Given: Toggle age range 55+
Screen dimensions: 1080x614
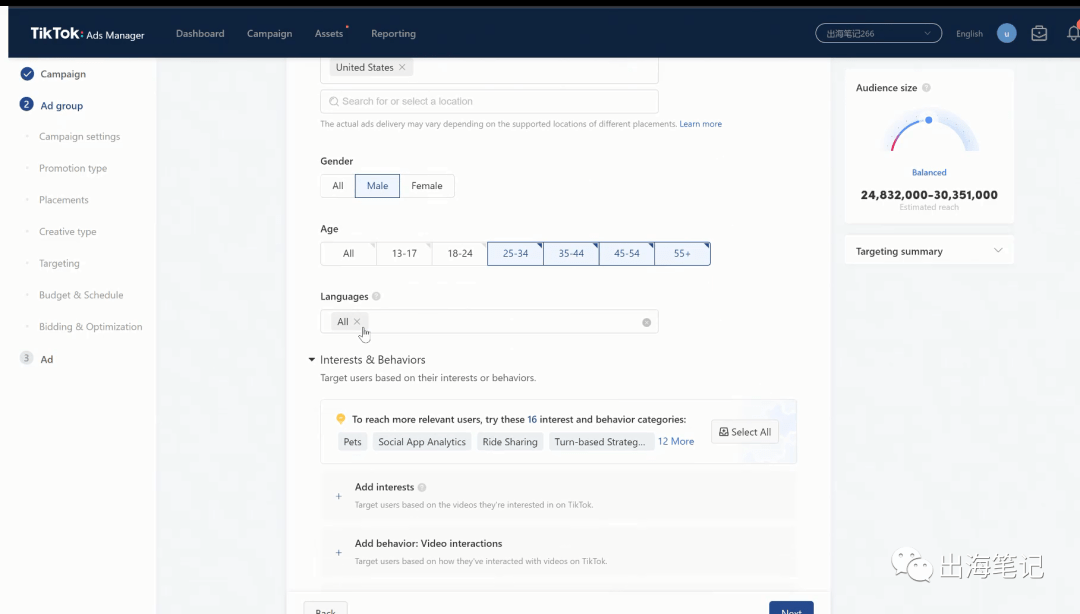Looking at the screenshot, I should (683, 254).
